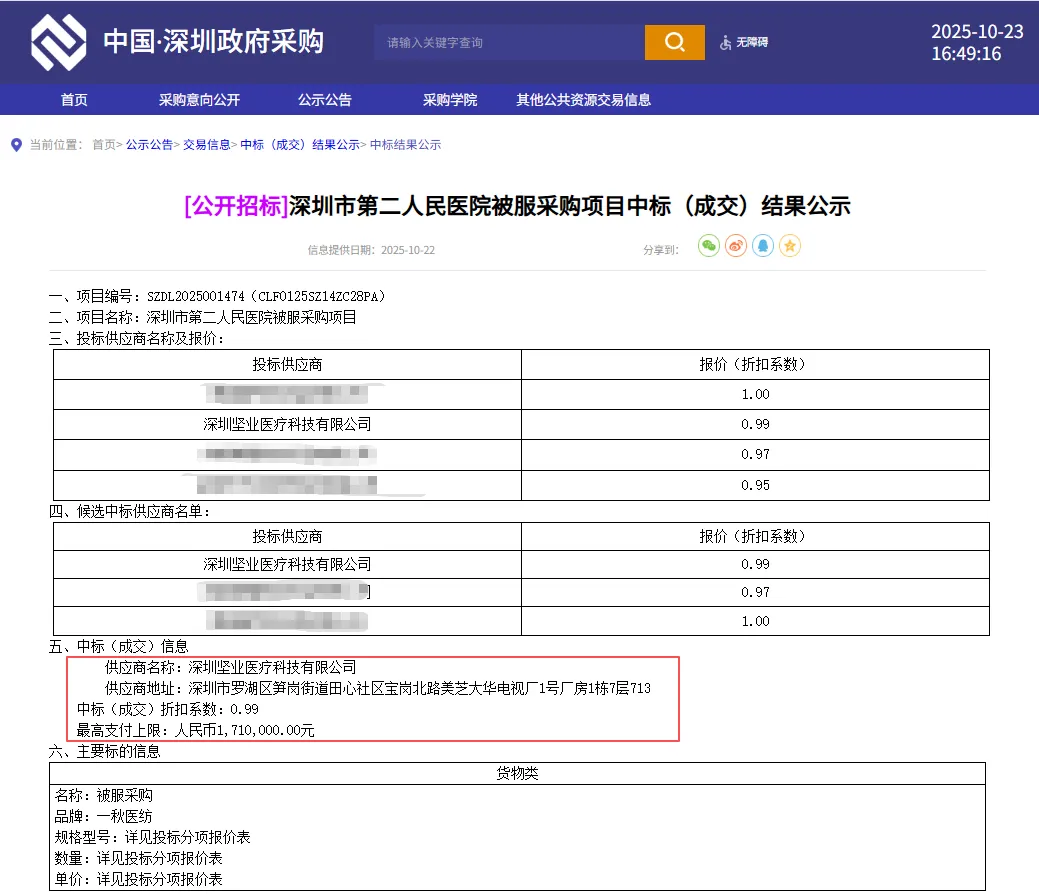Click the location pin breadcrumb icon
The height and width of the screenshot is (894, 1039).
[16, 145]
